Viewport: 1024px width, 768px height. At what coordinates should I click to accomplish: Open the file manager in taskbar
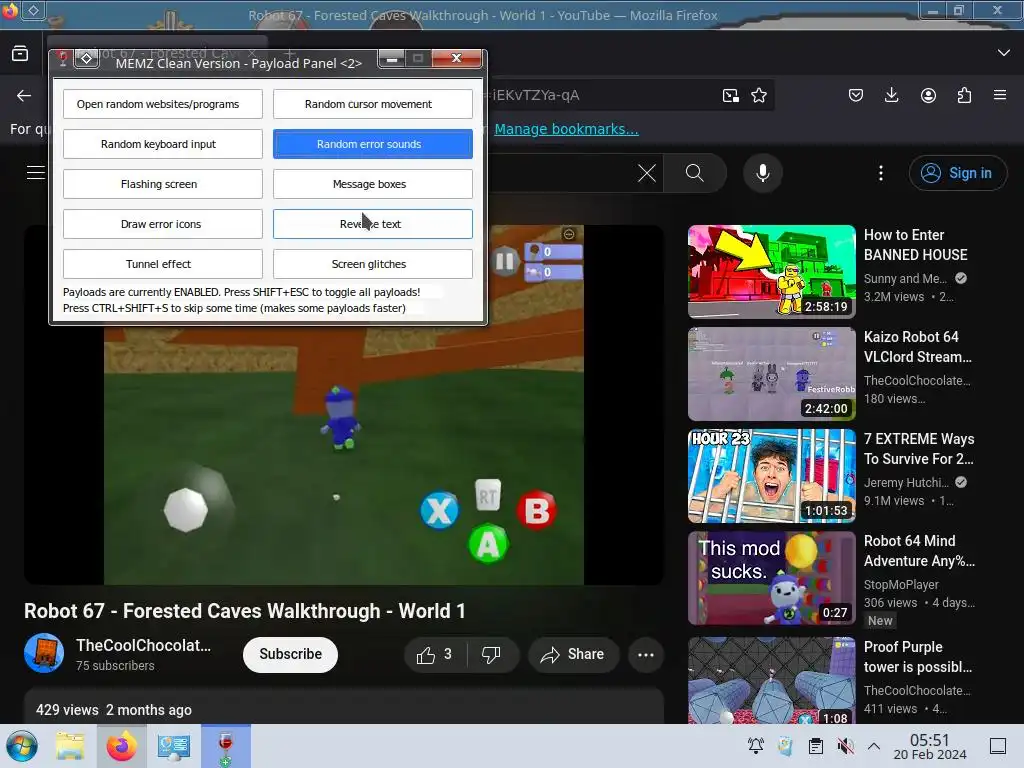(x=70, y=746)
